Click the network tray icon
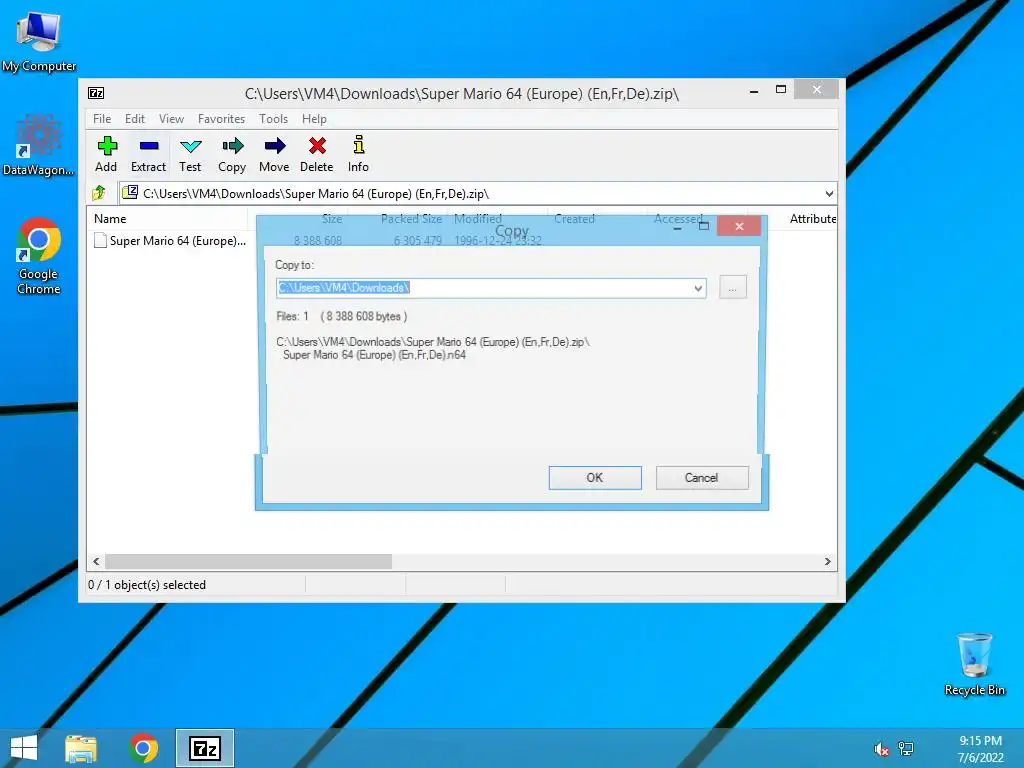Viewport: 1024px width, 768px height. pos(906,749)
